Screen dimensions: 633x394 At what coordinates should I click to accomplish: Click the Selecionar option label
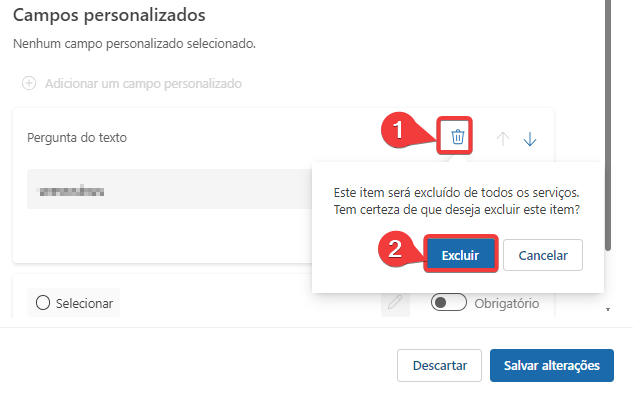pos(84,303)
